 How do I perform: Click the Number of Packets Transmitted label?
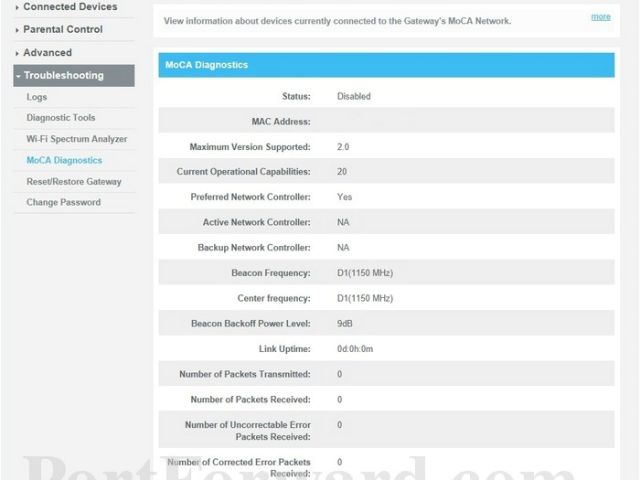[x=244, y=374]
